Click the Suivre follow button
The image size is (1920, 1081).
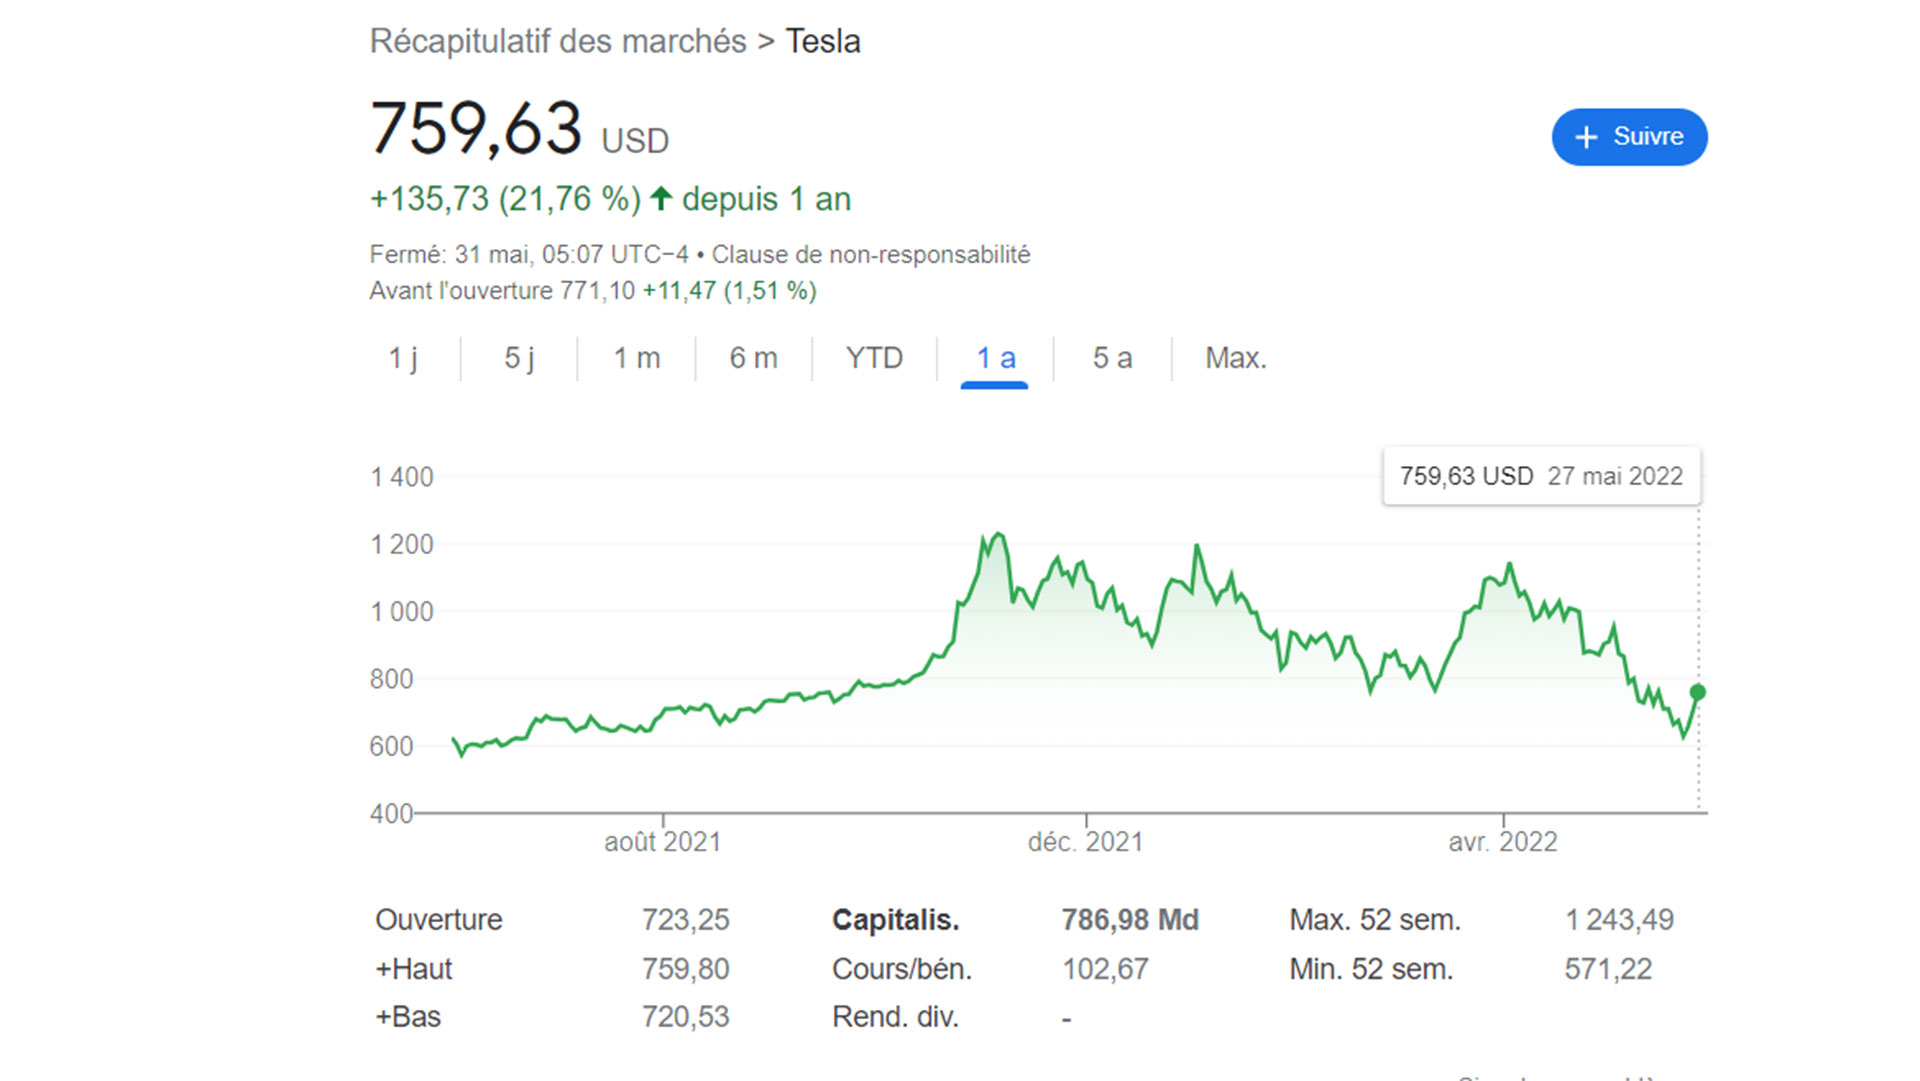click(1629, 137)
